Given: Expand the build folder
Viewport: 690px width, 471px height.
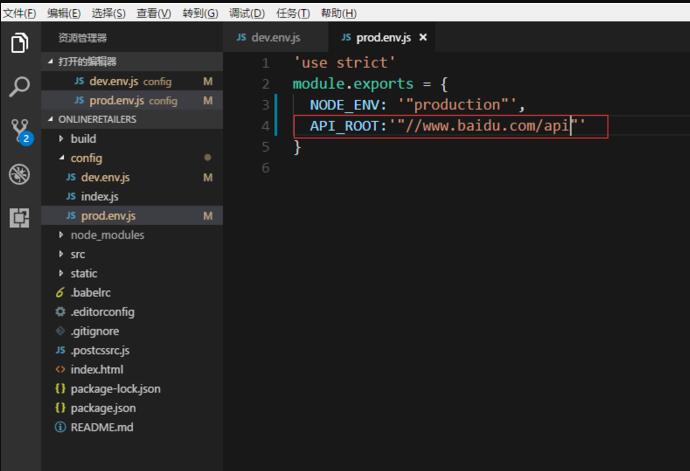Looking at the screenshot, I should pos(132,139).
